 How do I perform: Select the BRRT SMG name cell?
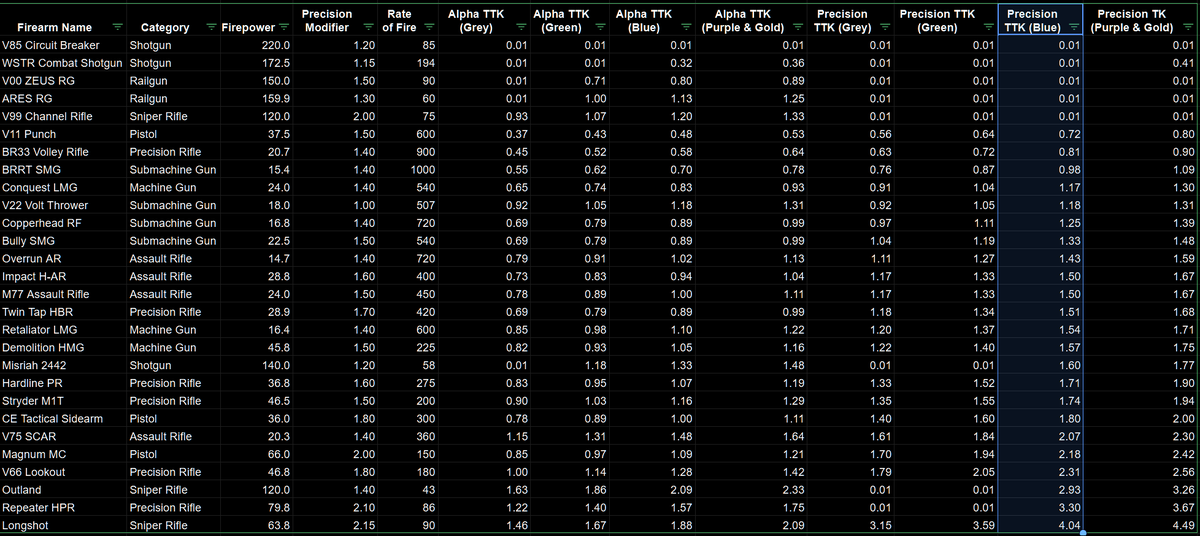(63, 170)
